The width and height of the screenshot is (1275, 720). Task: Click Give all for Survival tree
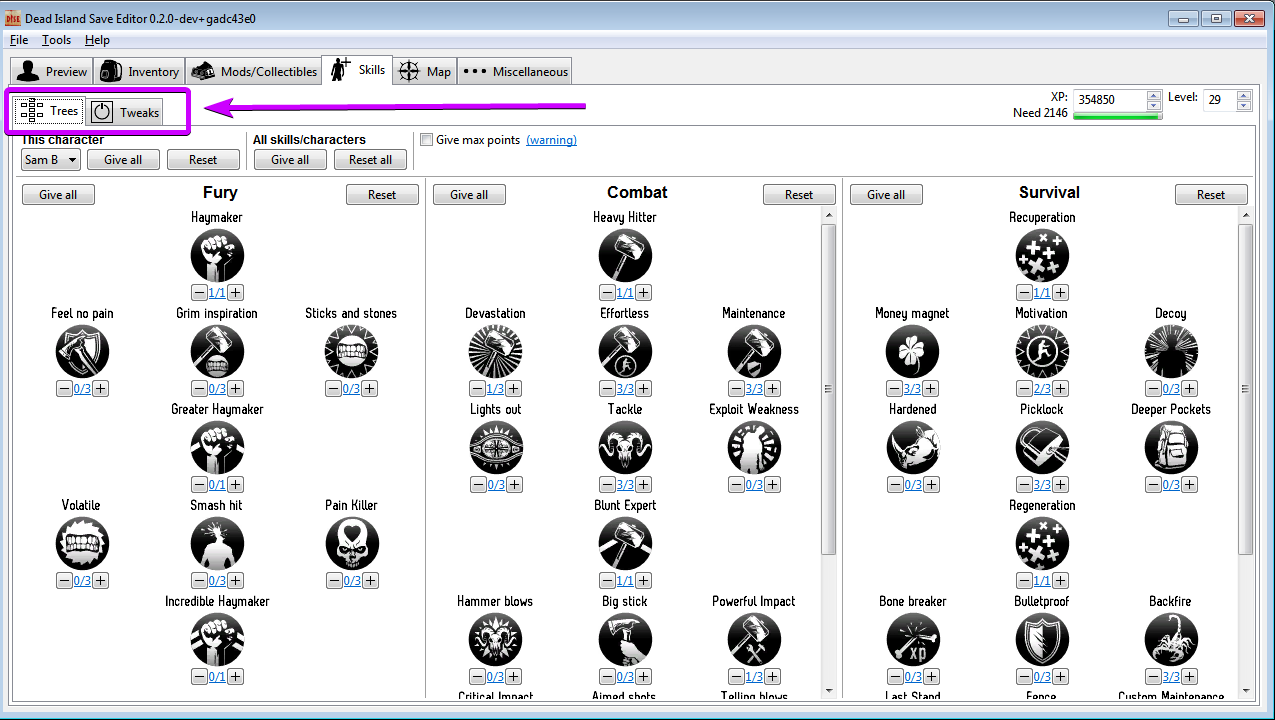tap(886, 195)
